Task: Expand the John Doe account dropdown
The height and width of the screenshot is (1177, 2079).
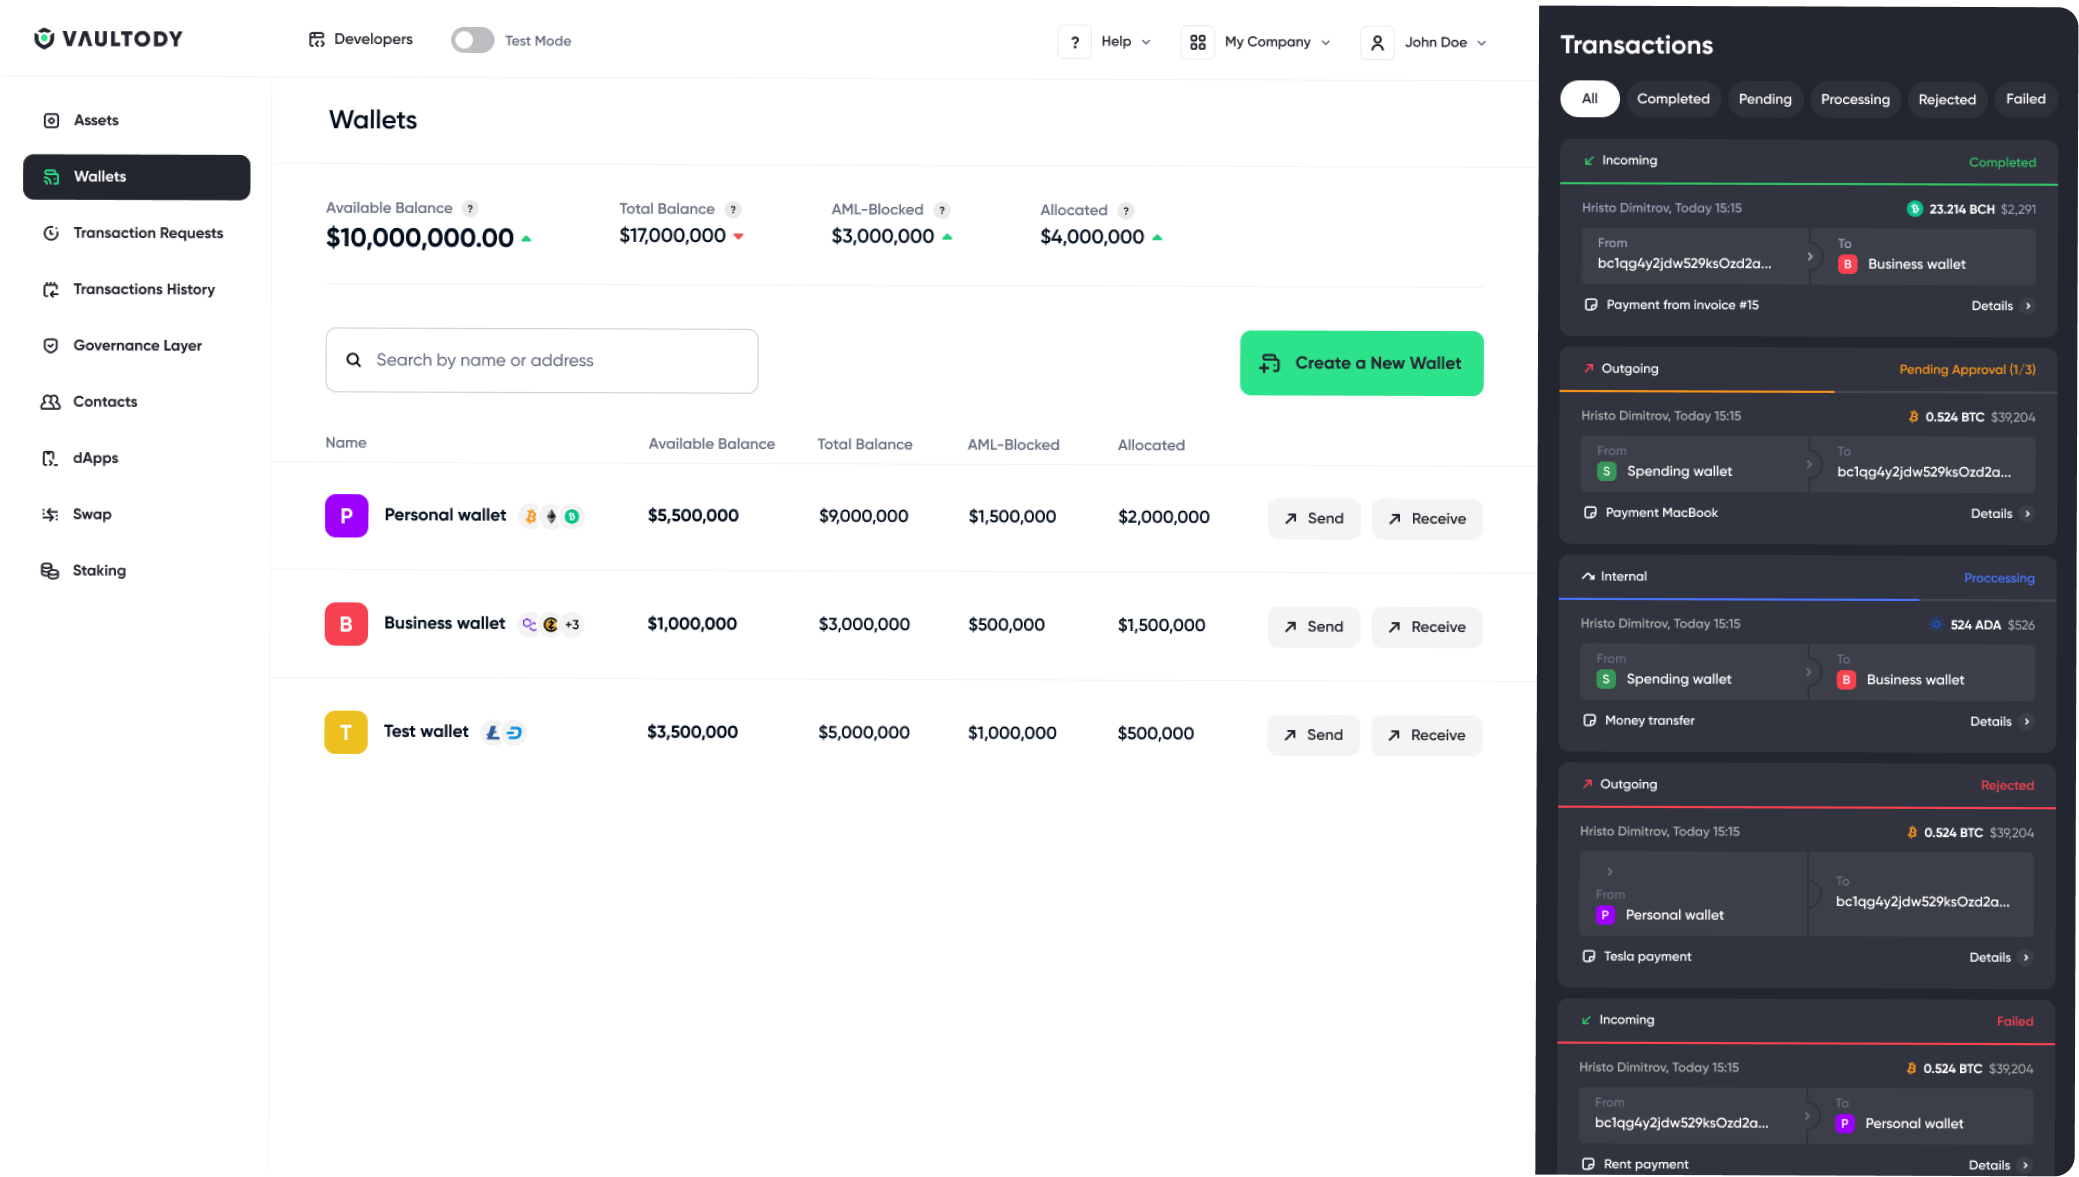Action: 1482,42
